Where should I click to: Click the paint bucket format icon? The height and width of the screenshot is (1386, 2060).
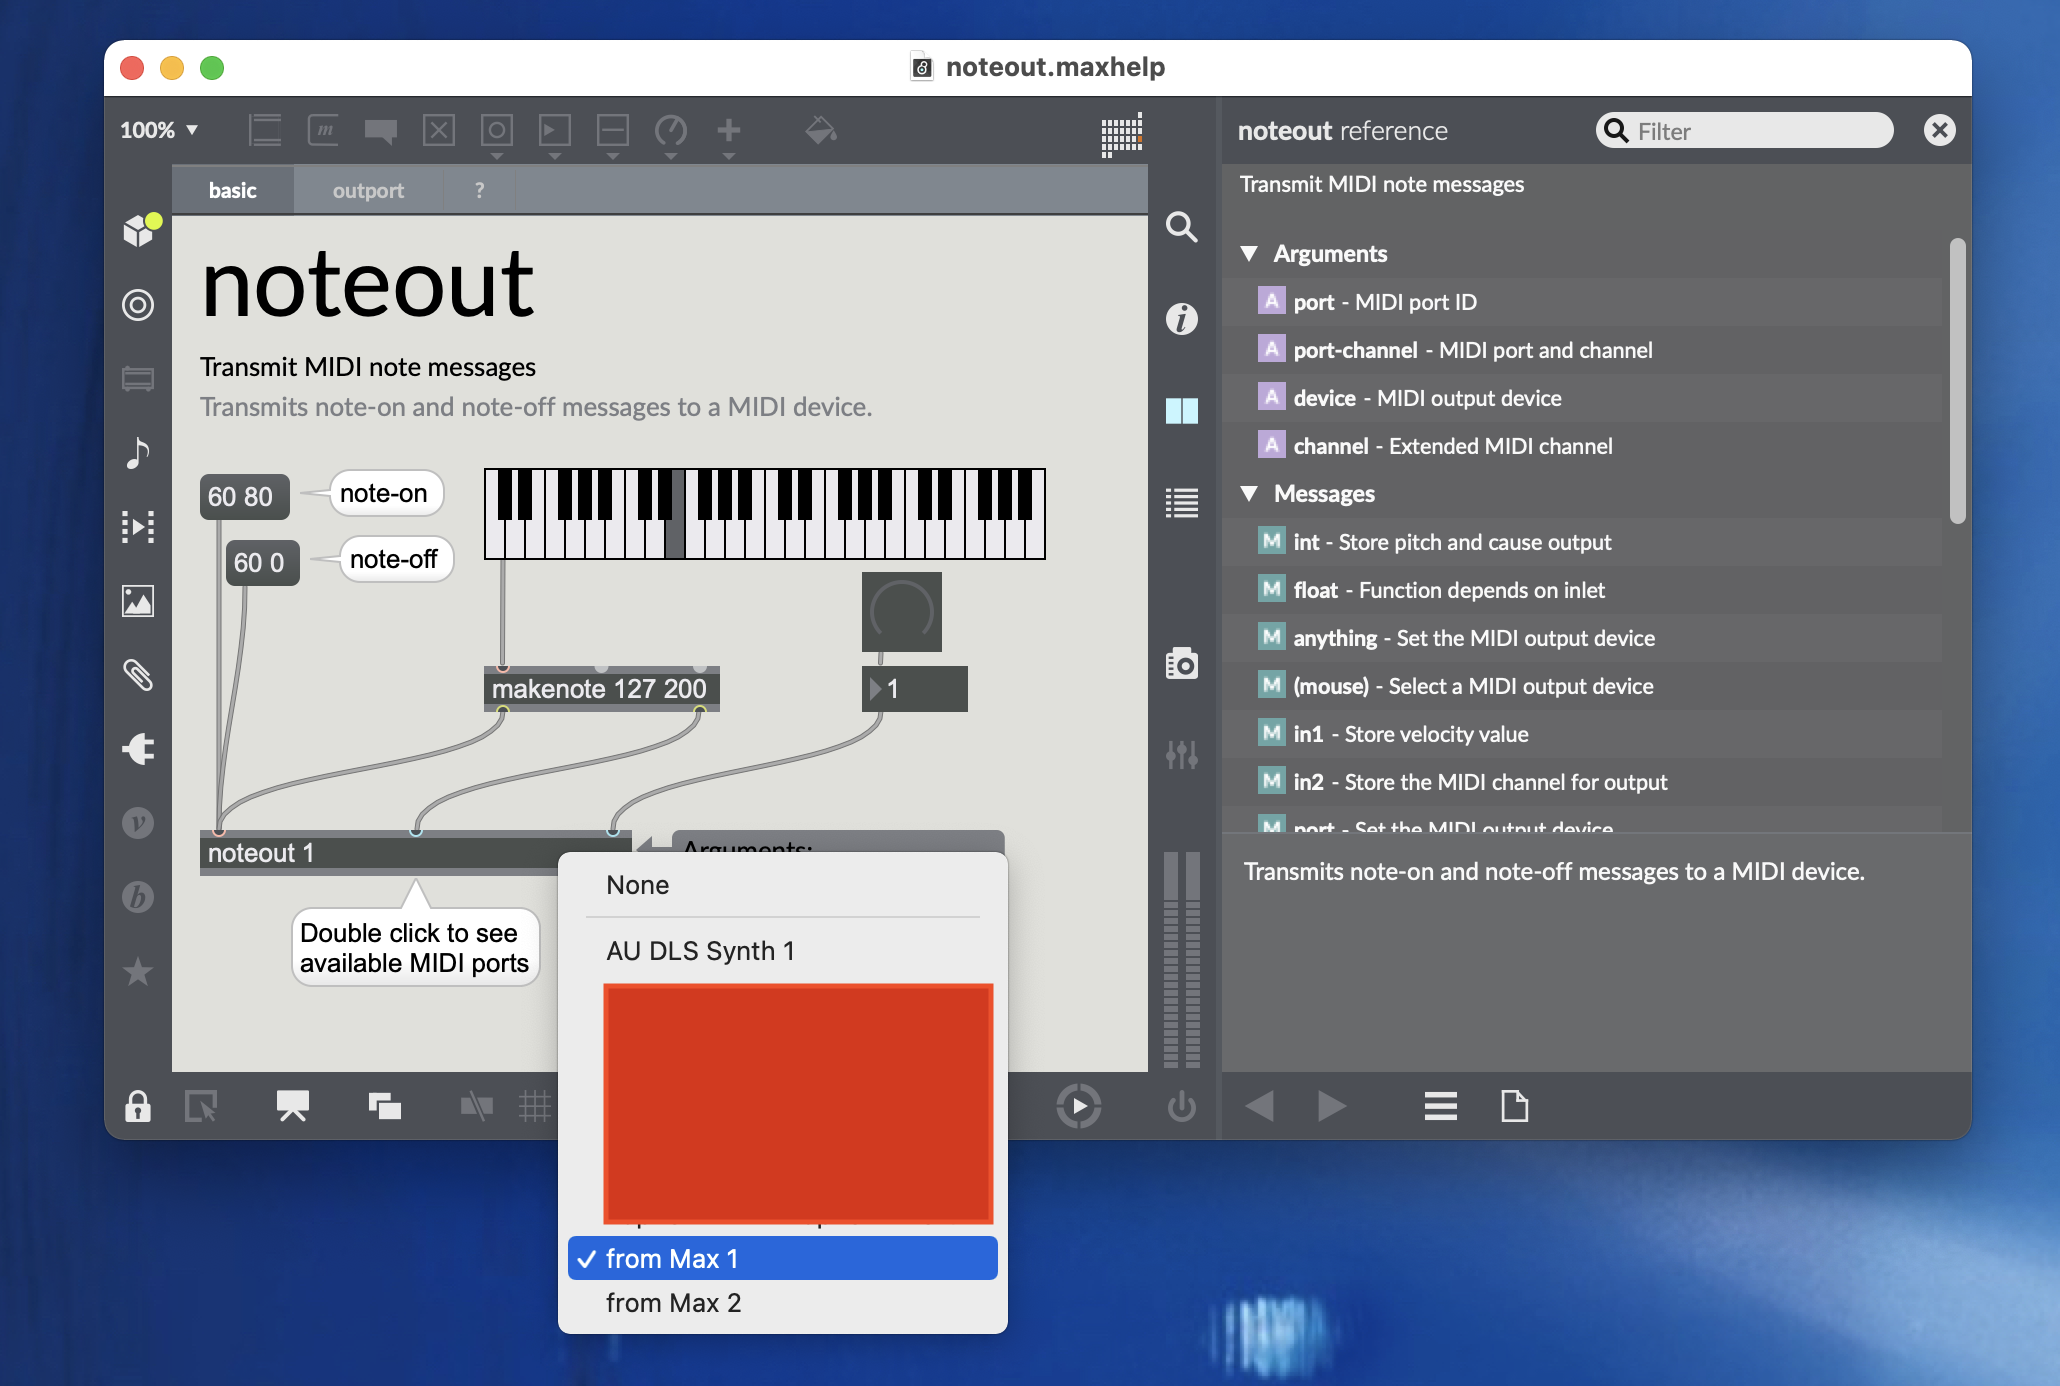click(x=821, y=131)
